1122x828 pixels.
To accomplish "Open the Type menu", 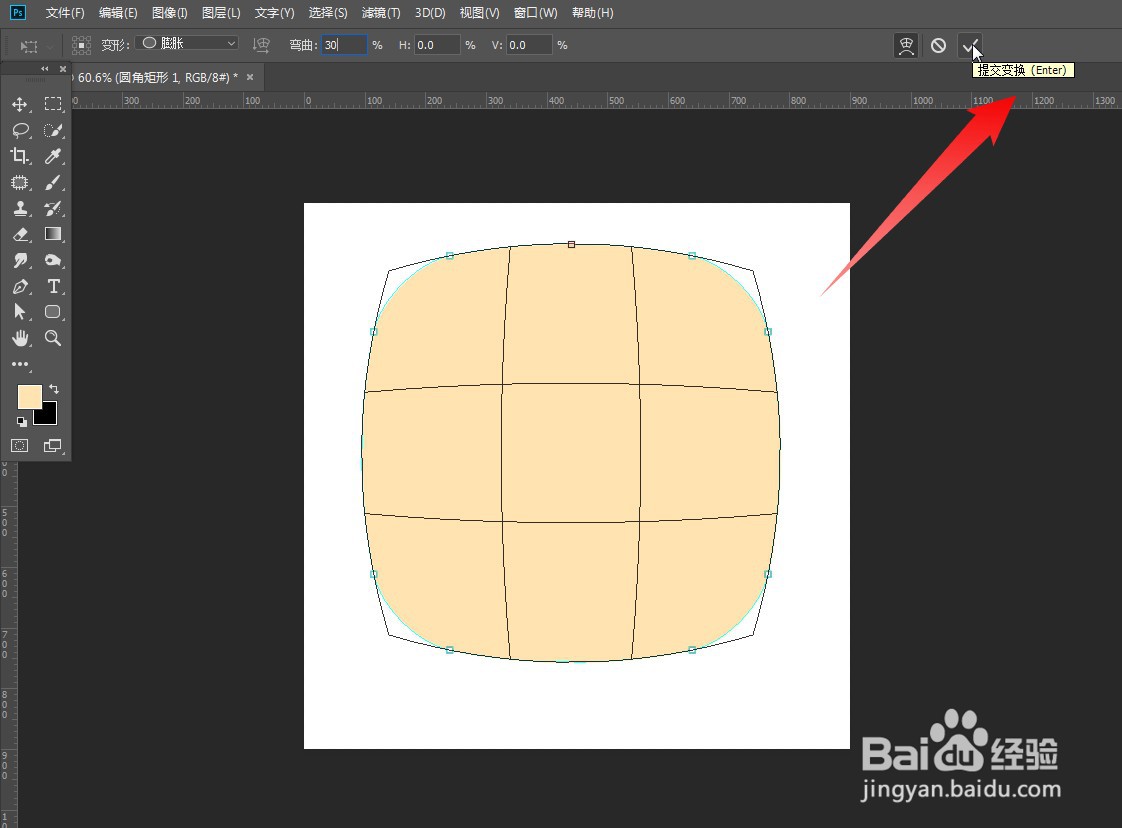I will [x=275, y=13].
